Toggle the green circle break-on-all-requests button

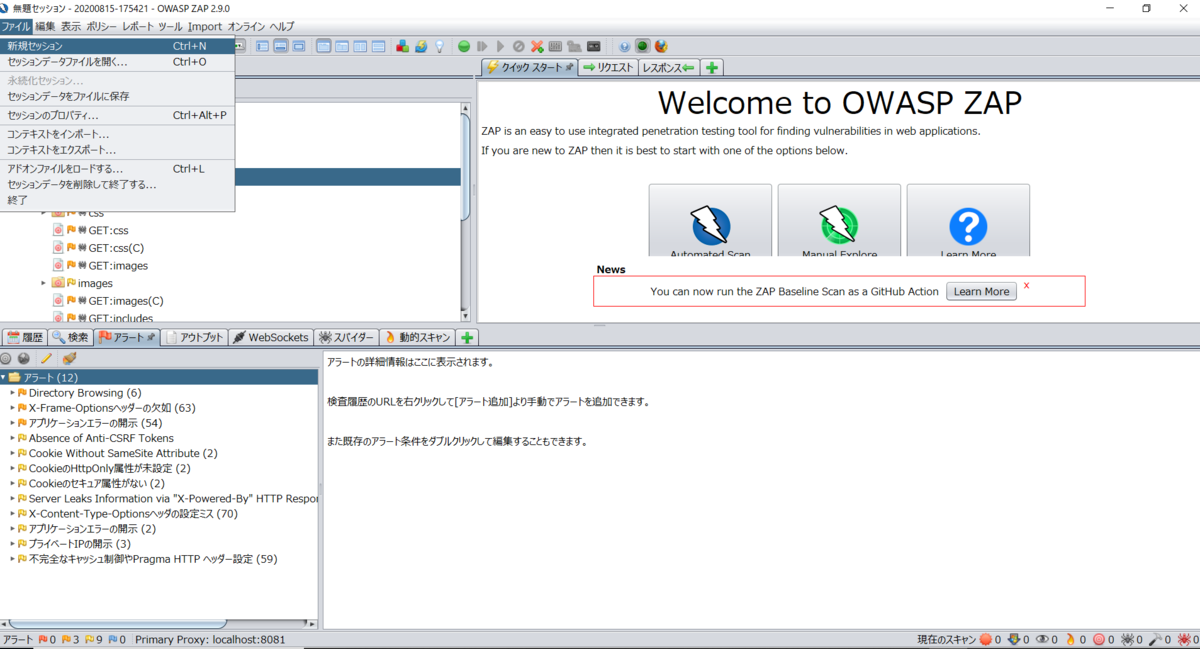coord(464,46)
